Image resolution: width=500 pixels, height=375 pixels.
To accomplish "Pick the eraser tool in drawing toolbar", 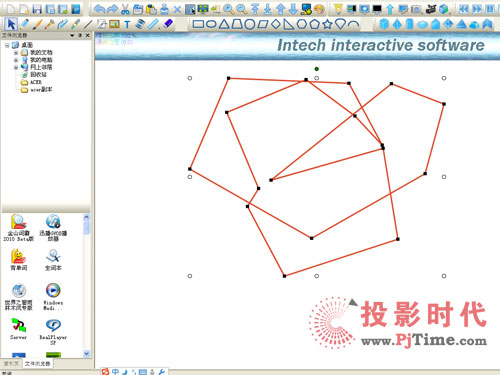I will [168, 24].
